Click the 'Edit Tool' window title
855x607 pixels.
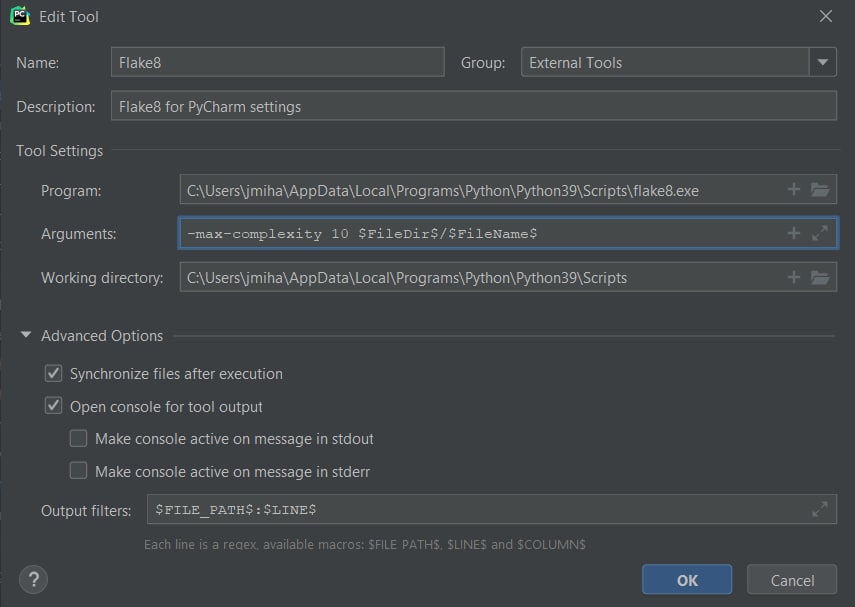tap(69, 17)
